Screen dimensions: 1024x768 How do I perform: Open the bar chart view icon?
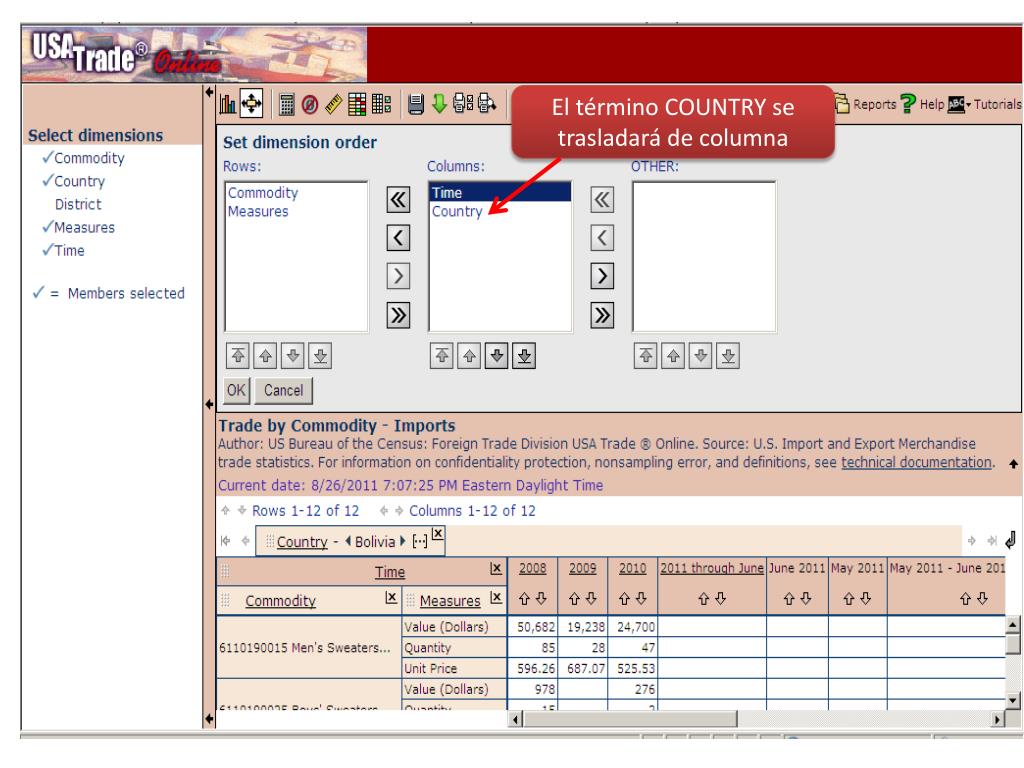[227, 104]
